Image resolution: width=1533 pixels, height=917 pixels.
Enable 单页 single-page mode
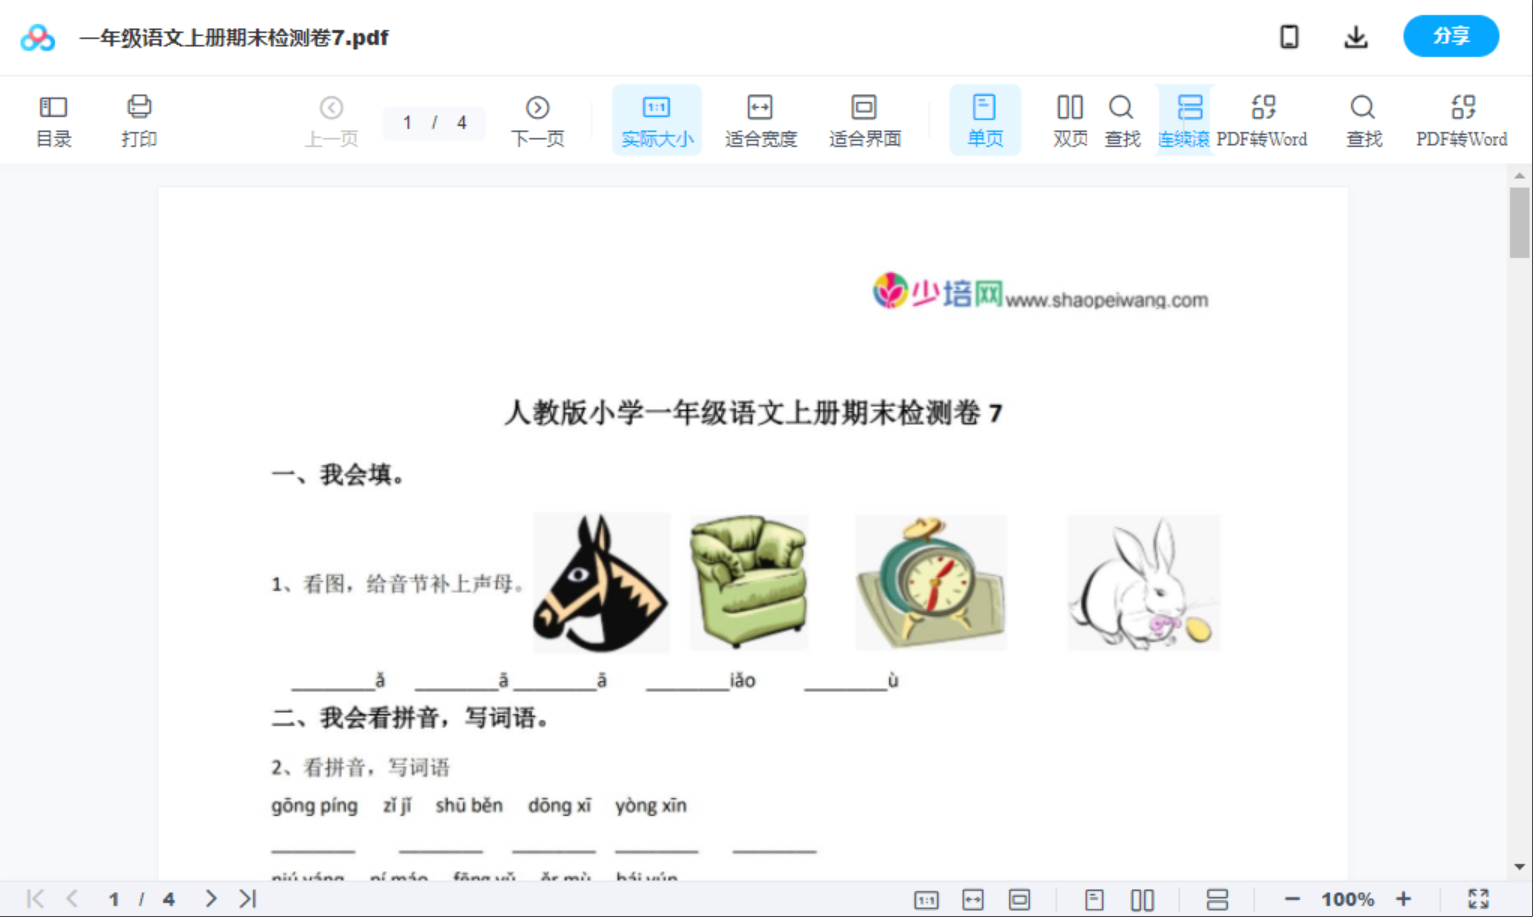(985, 119)
